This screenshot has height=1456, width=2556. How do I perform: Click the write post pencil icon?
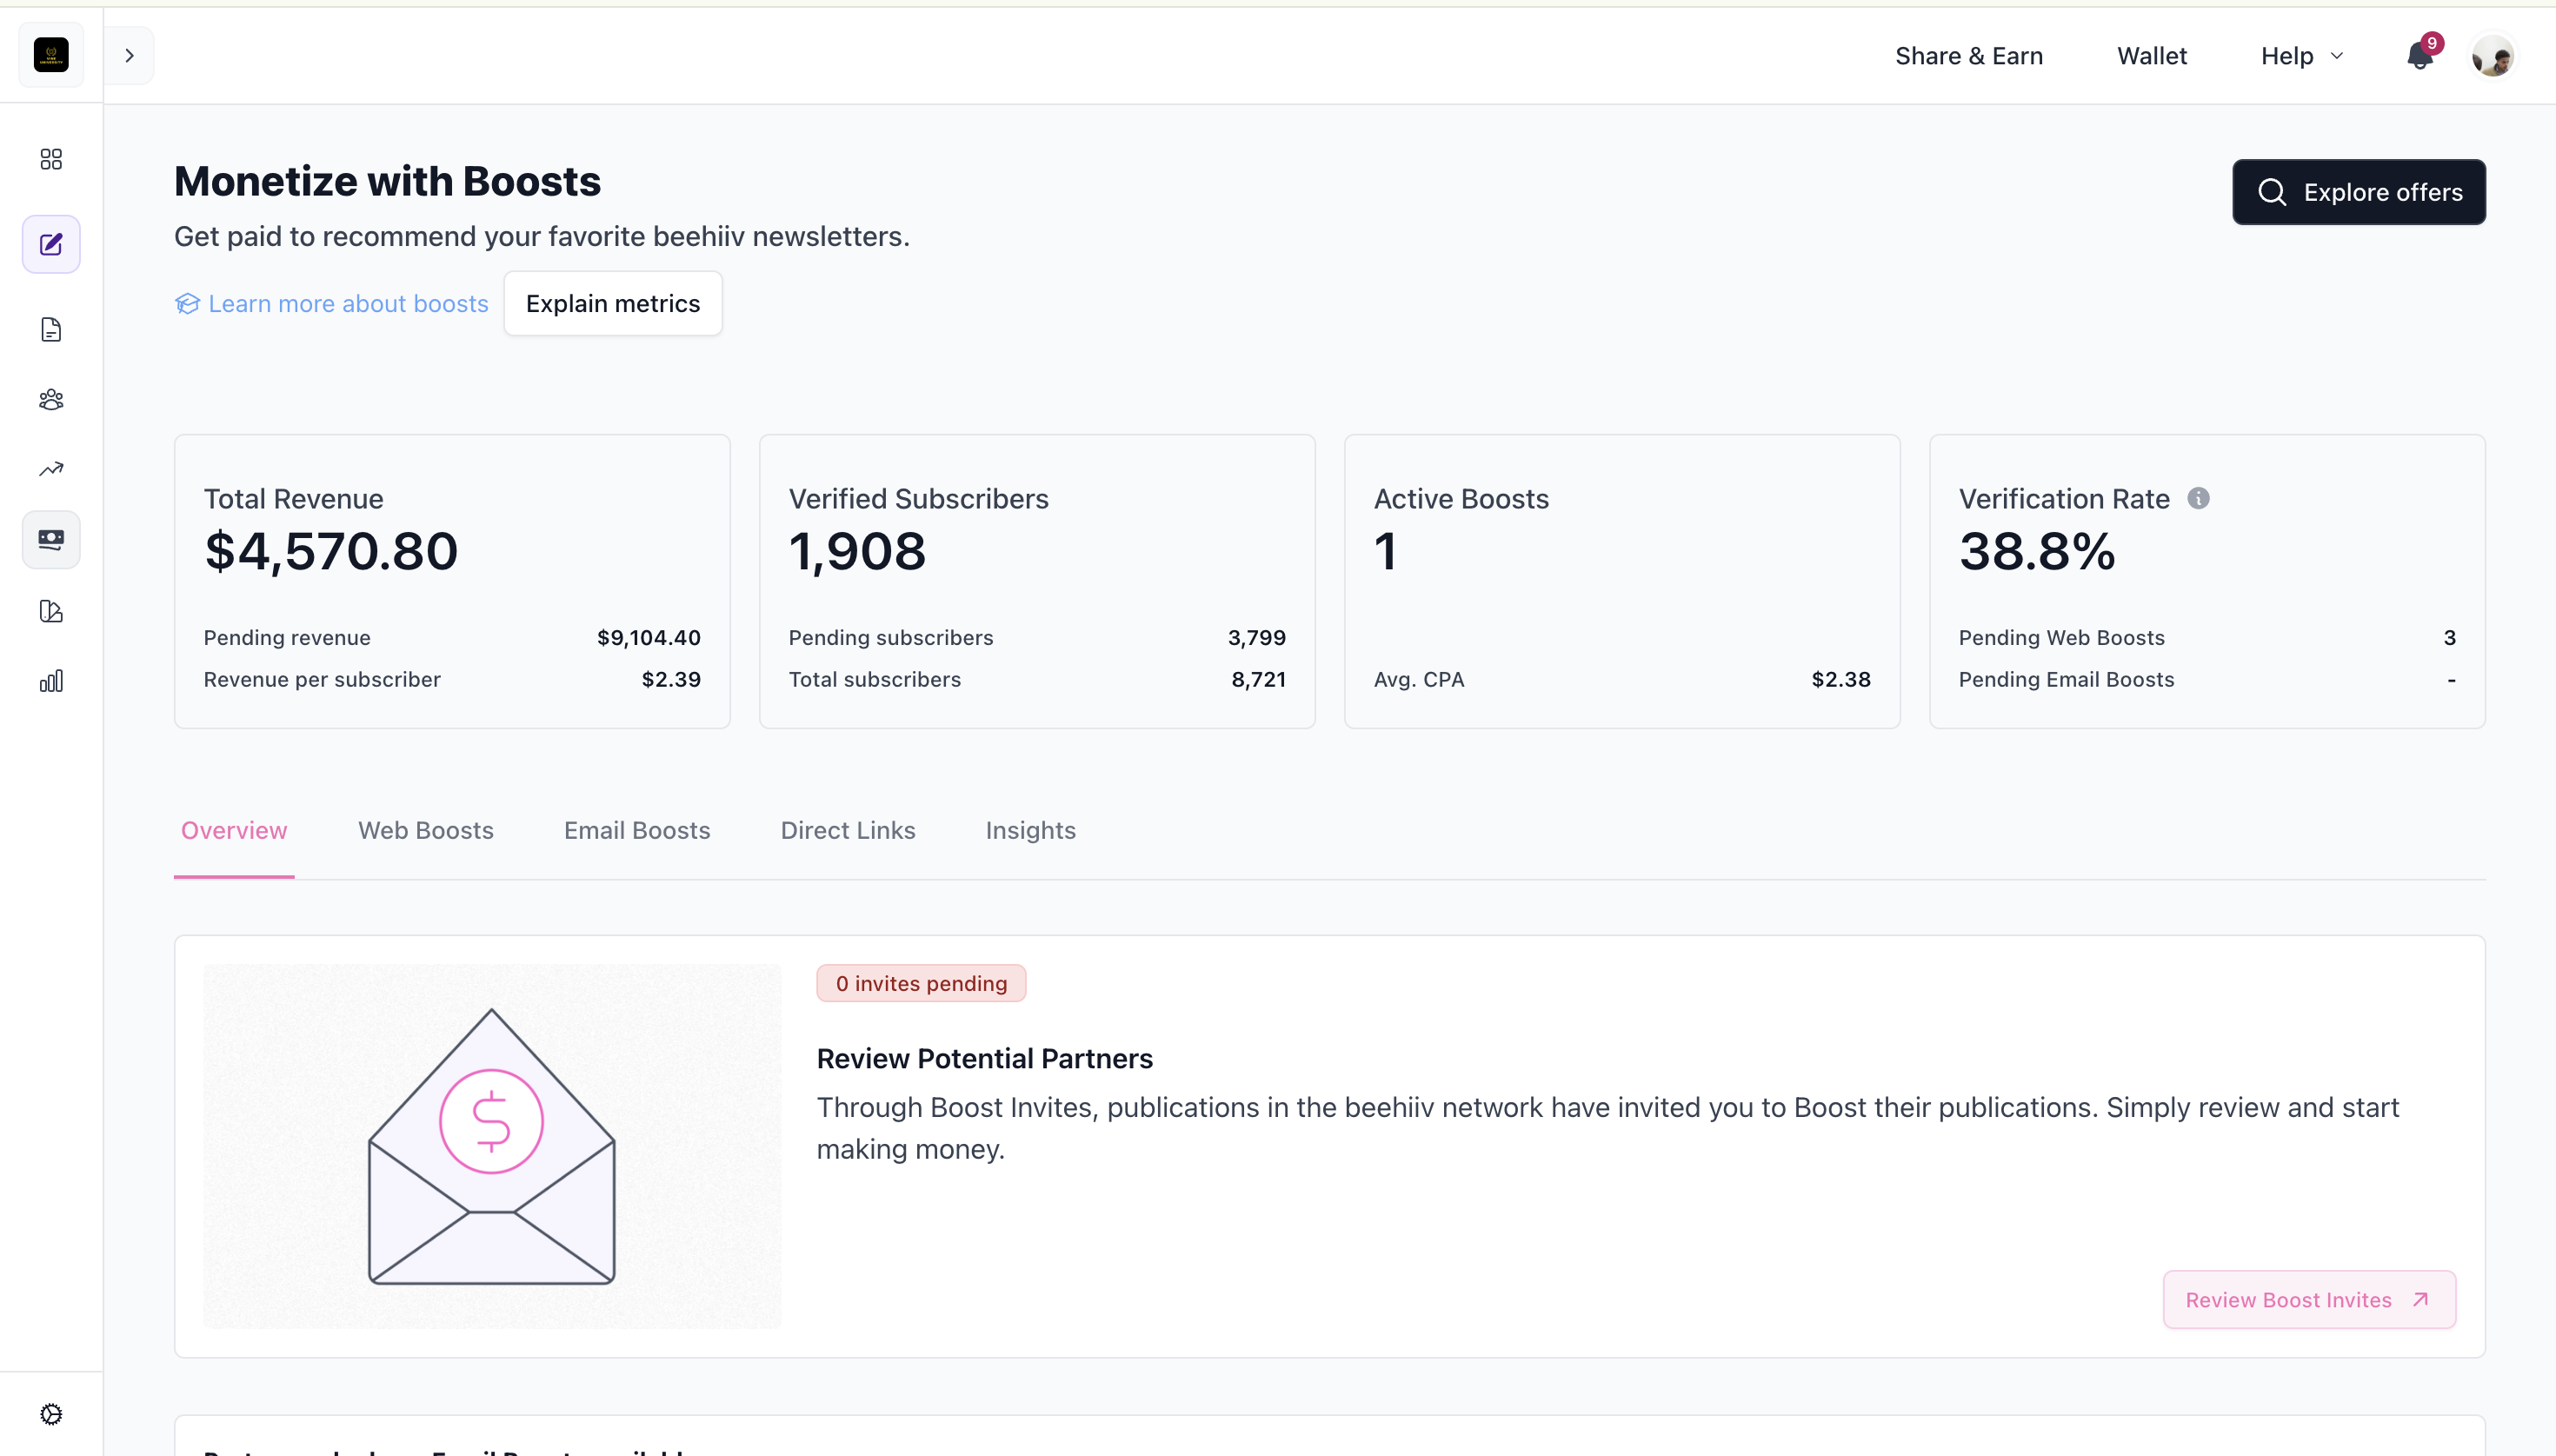(x=51, y=245)
